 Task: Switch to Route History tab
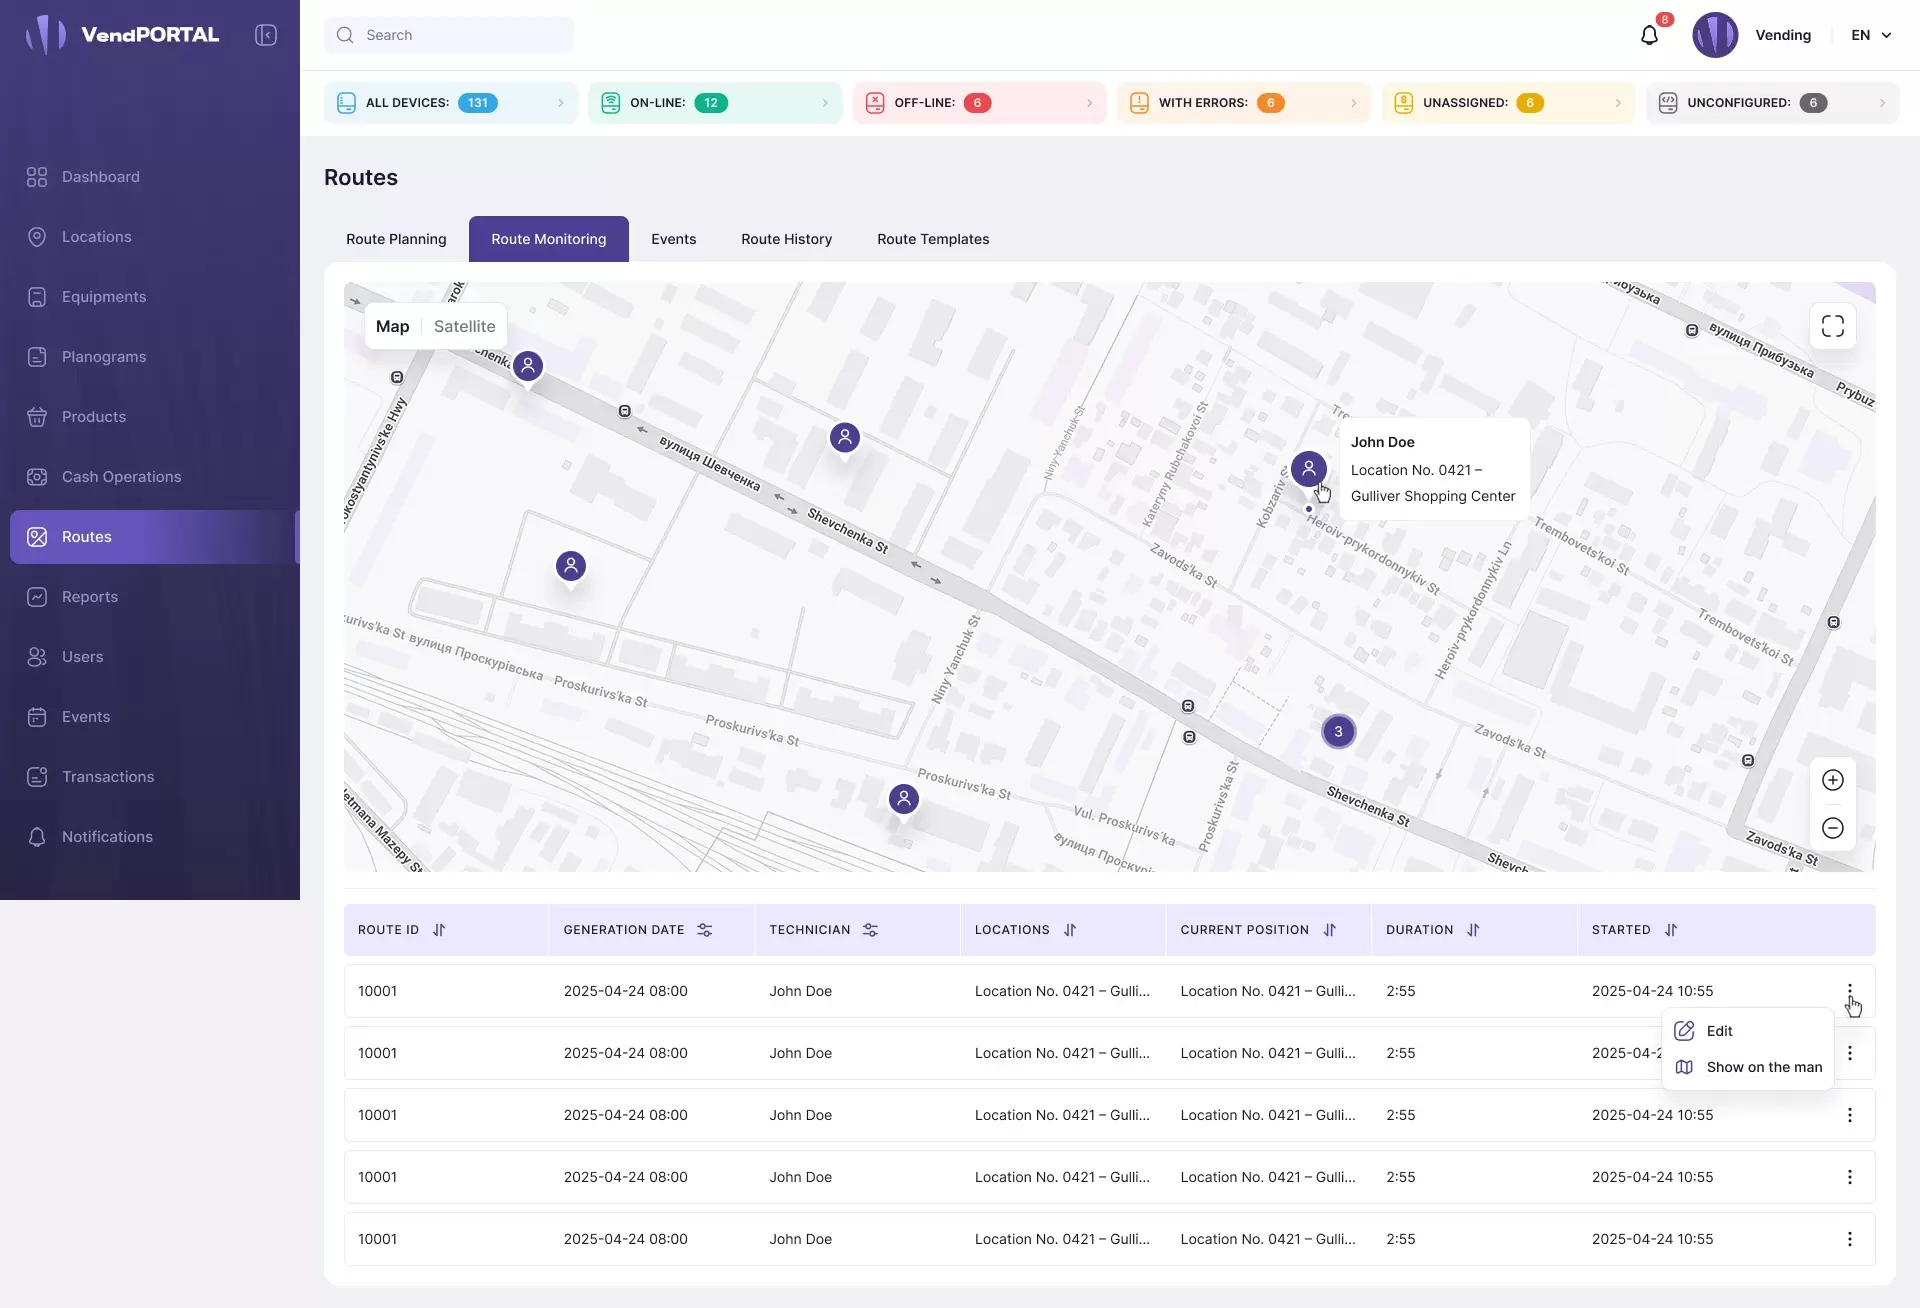786,239
